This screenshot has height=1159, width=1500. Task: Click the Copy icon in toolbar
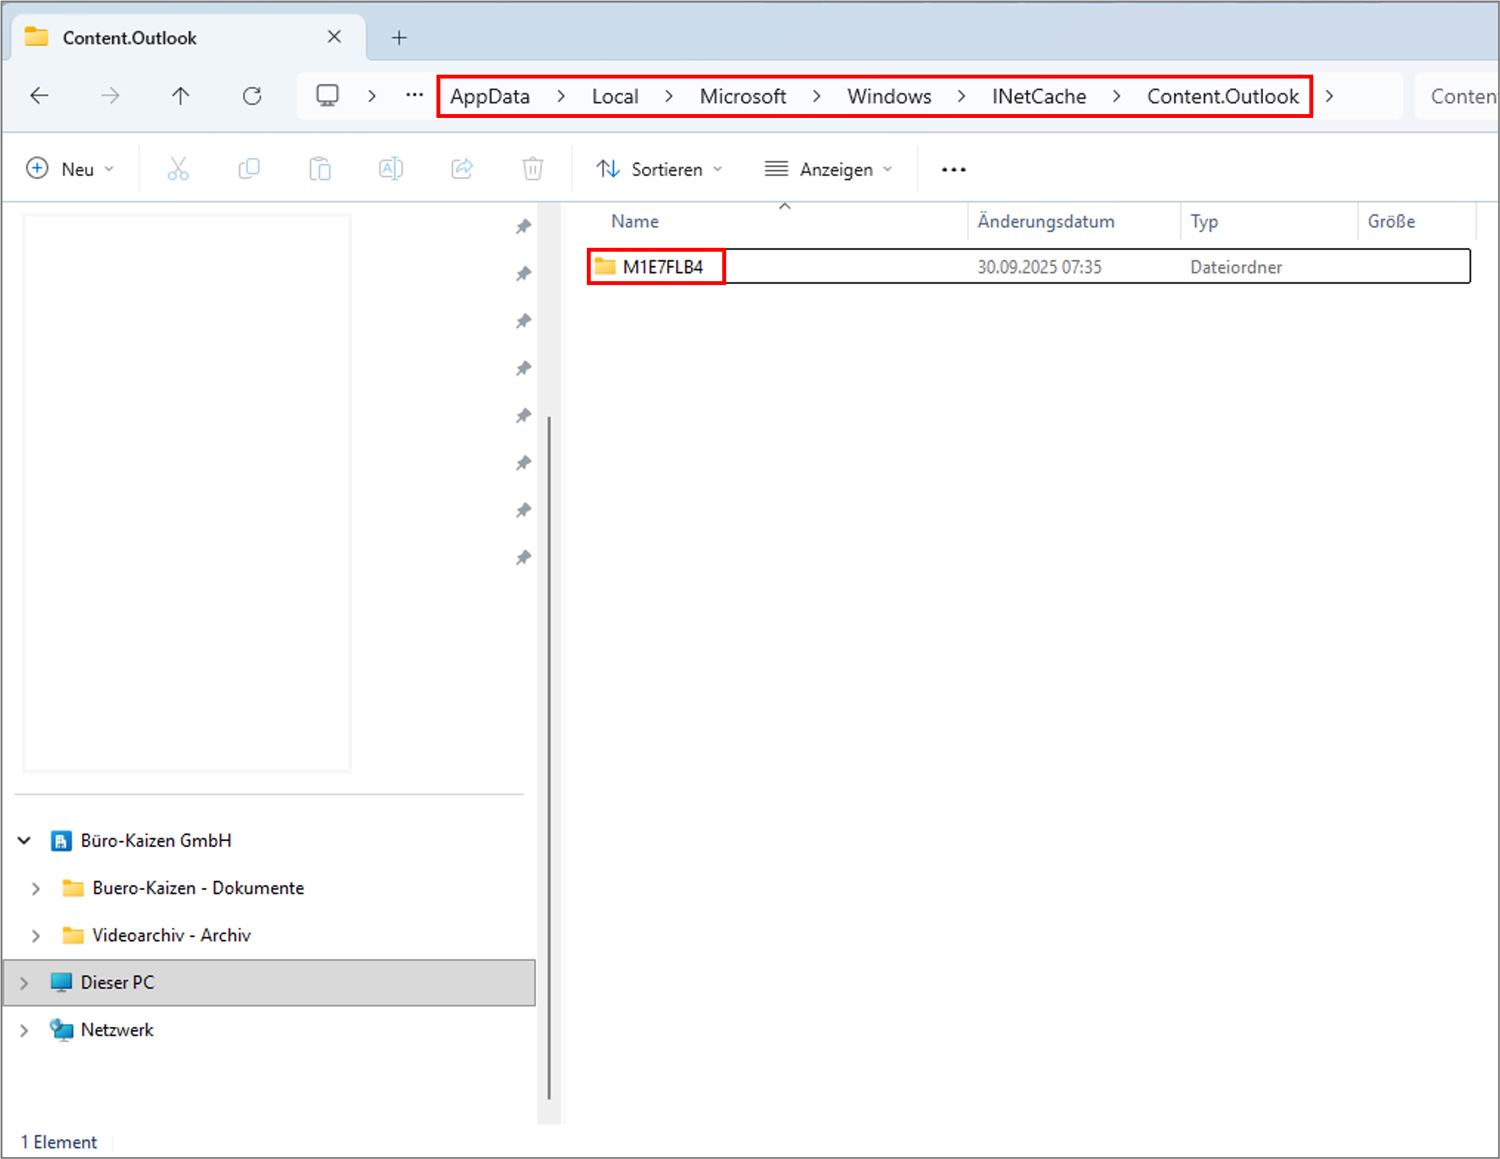click(x=249, y=169)
